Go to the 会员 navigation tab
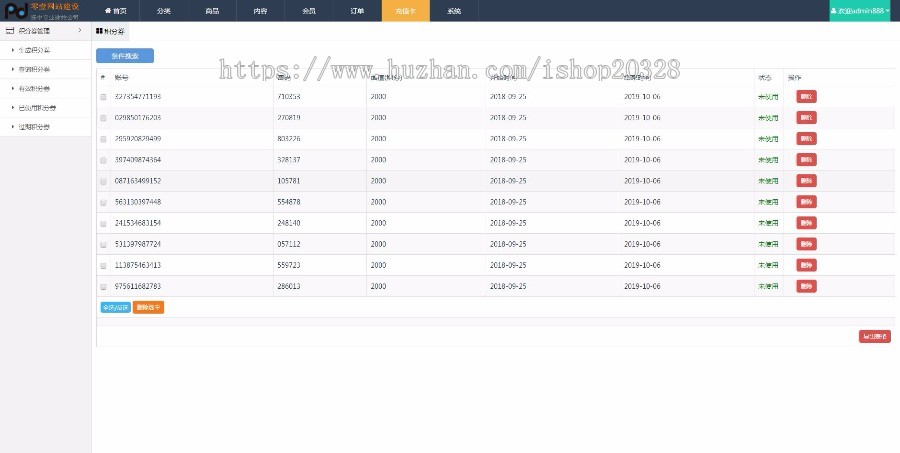The image size is (900, 453). 309,11
